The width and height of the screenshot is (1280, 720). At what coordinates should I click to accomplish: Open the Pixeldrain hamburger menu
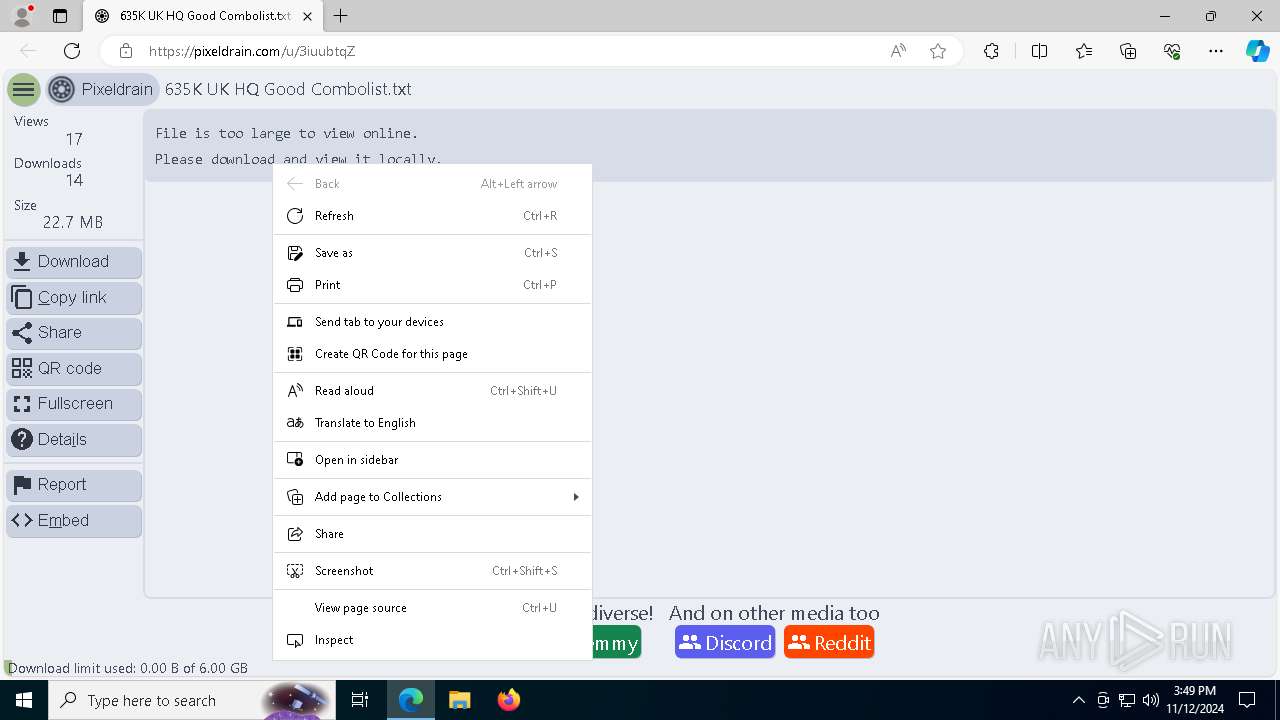pos(23,90)
